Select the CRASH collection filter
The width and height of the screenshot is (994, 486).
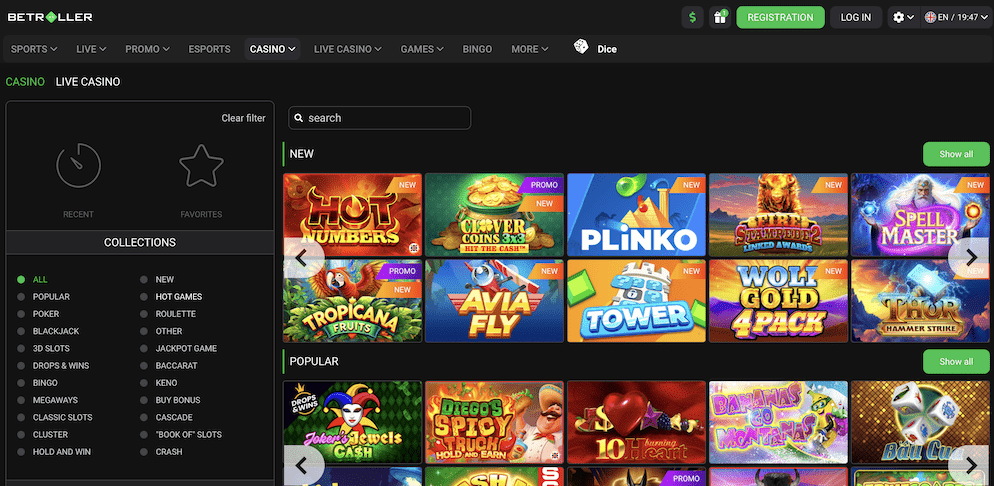coord(161,452)
